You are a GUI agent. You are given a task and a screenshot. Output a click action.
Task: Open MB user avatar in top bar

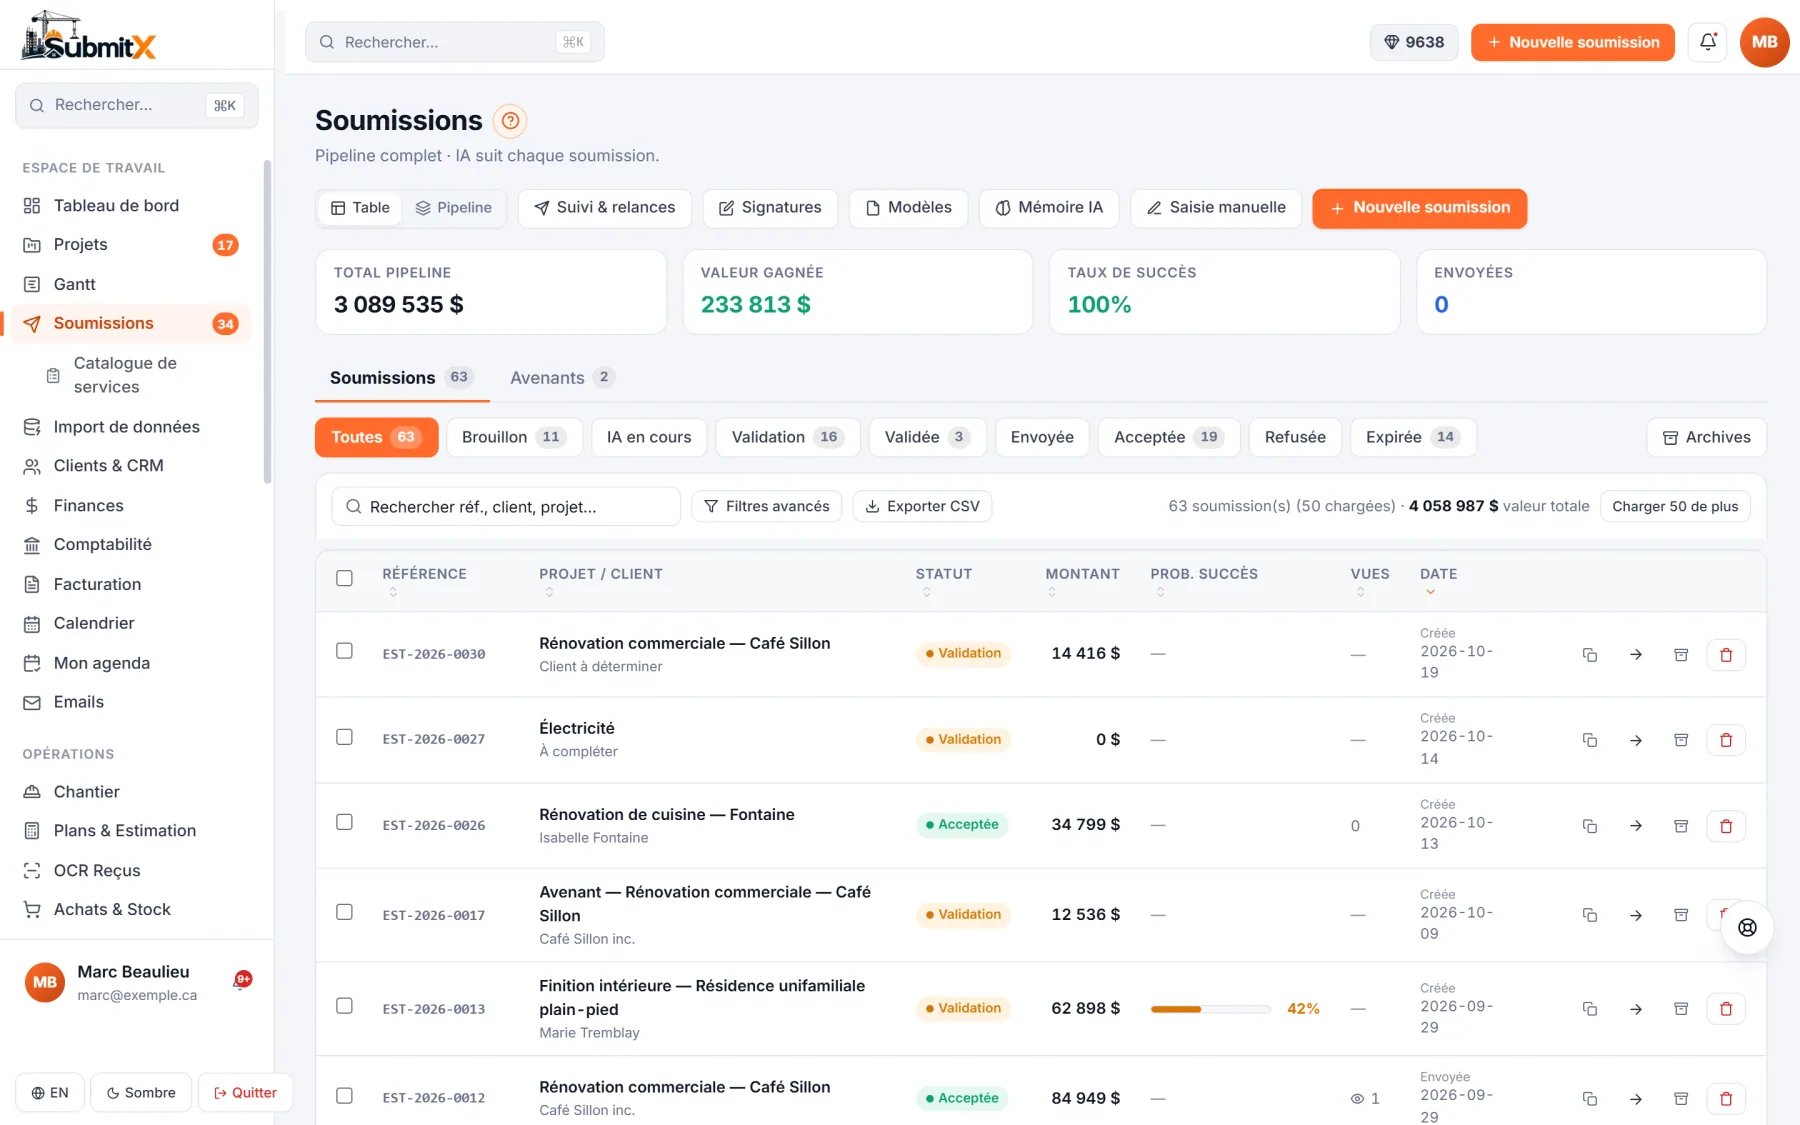click(1764, 42)
